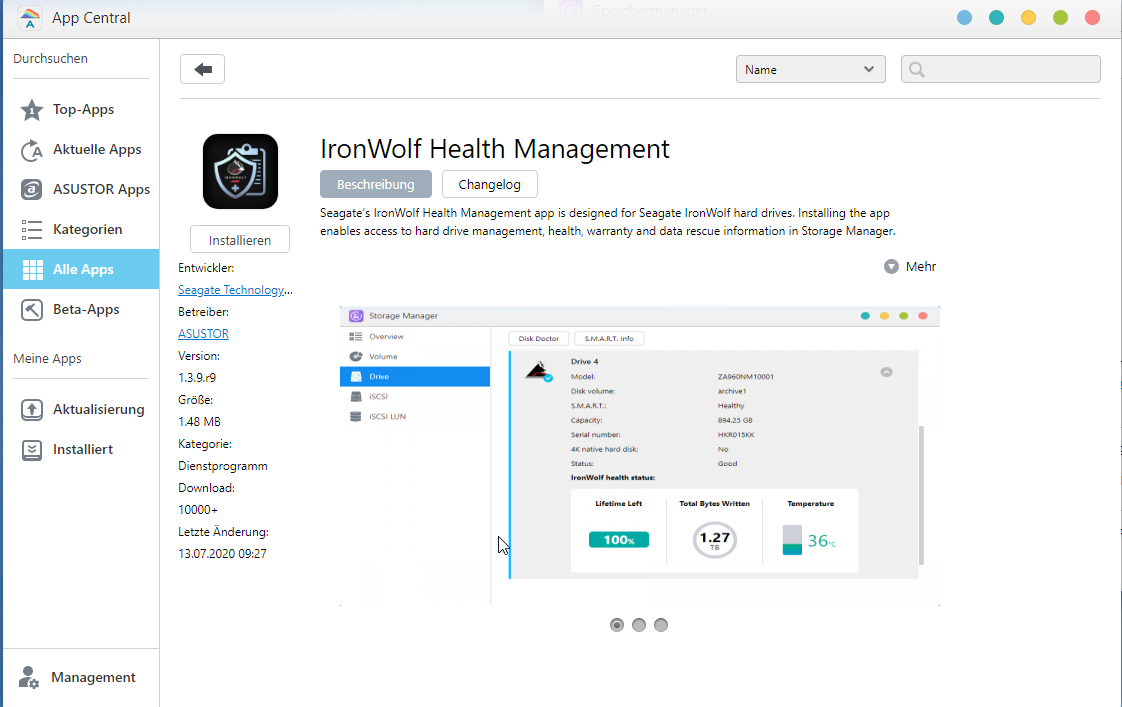Open the Seagate Technology developer link

(235, 290)
